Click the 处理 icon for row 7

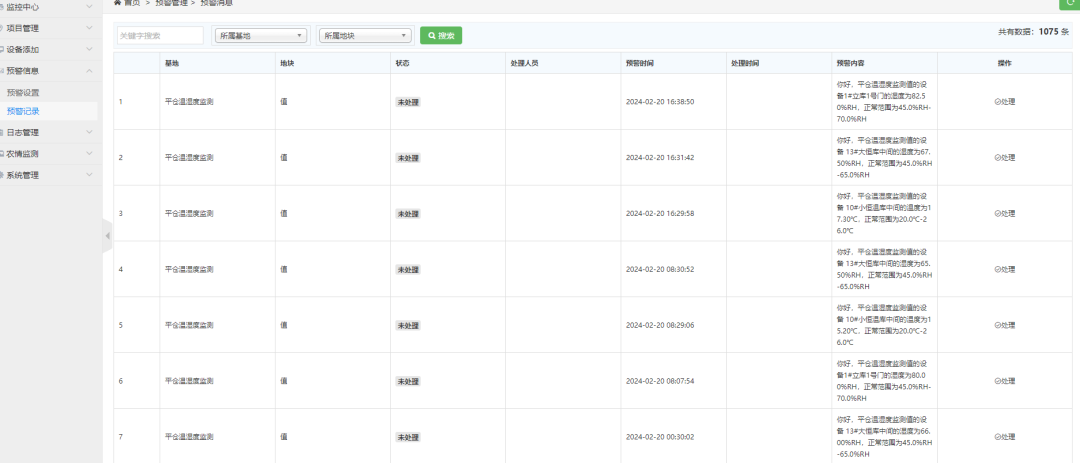coord(1004,437)
